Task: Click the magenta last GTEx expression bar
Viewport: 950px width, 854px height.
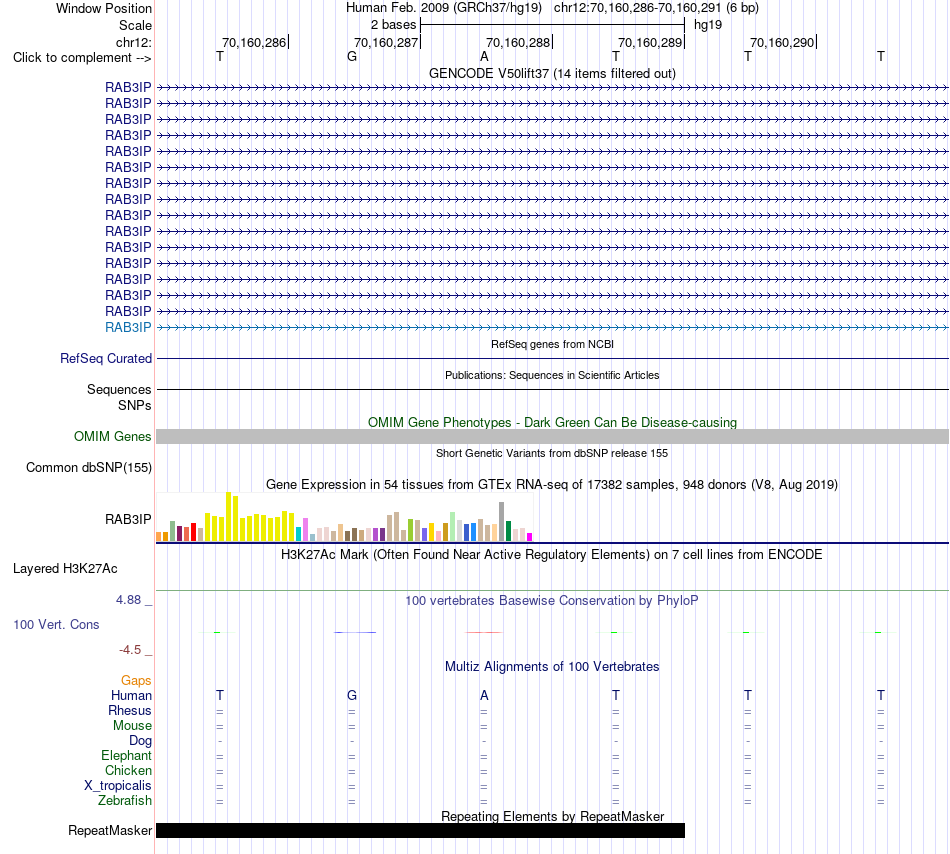Action: pyautogui.click(x=530, y=537)
